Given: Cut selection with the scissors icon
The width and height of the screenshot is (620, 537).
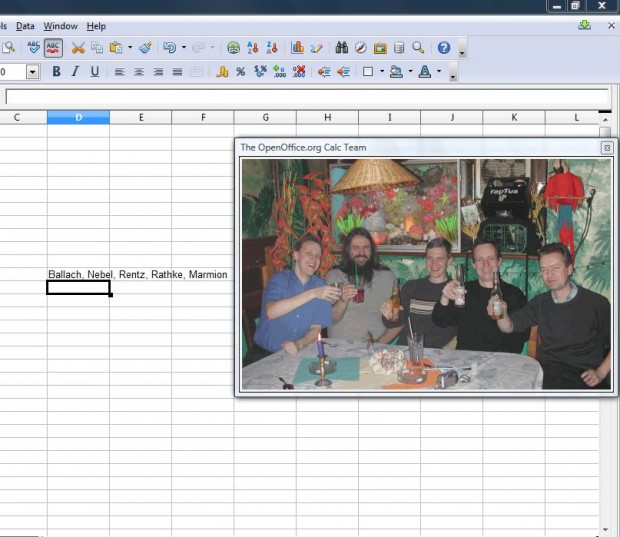Looking at the screenshot, I should click(x=78, y=48).
